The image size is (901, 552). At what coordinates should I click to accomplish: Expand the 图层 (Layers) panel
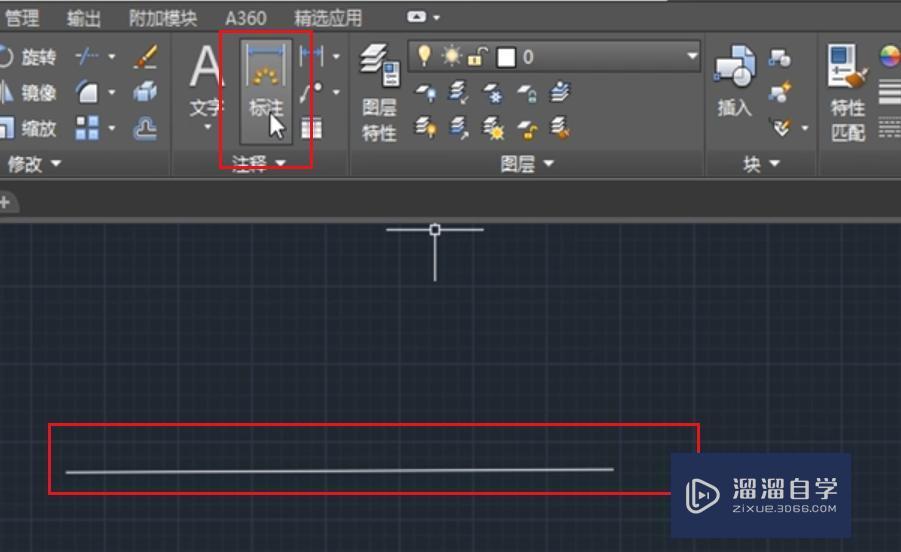[527, 164]
